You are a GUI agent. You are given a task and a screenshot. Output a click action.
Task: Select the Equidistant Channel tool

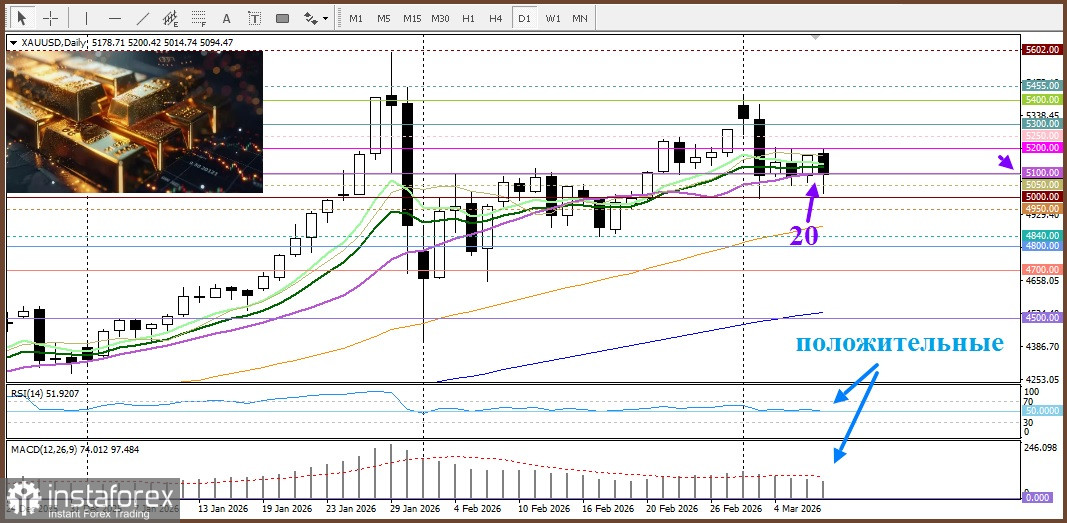coord(171,18)
